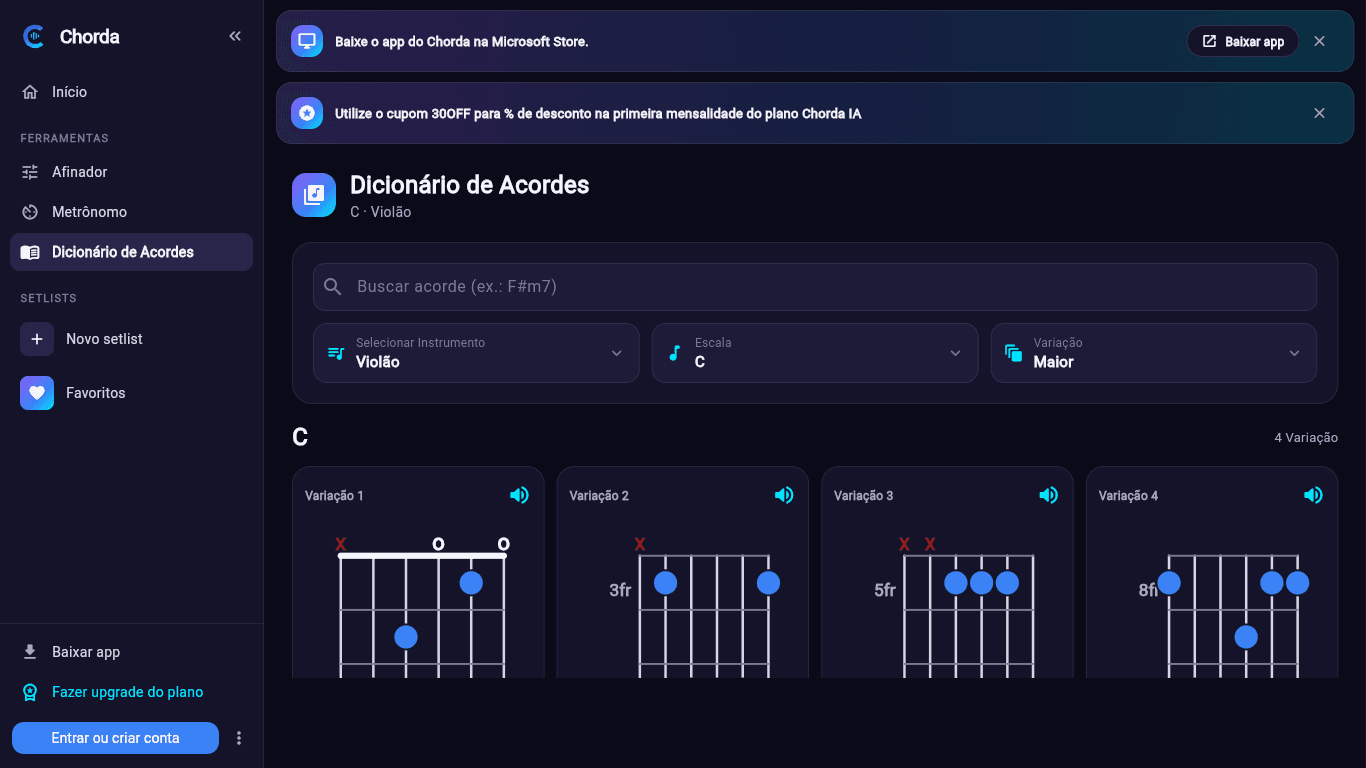
Task: Dismiss the 30OFF coupon banner
Action: point(1319,113)
